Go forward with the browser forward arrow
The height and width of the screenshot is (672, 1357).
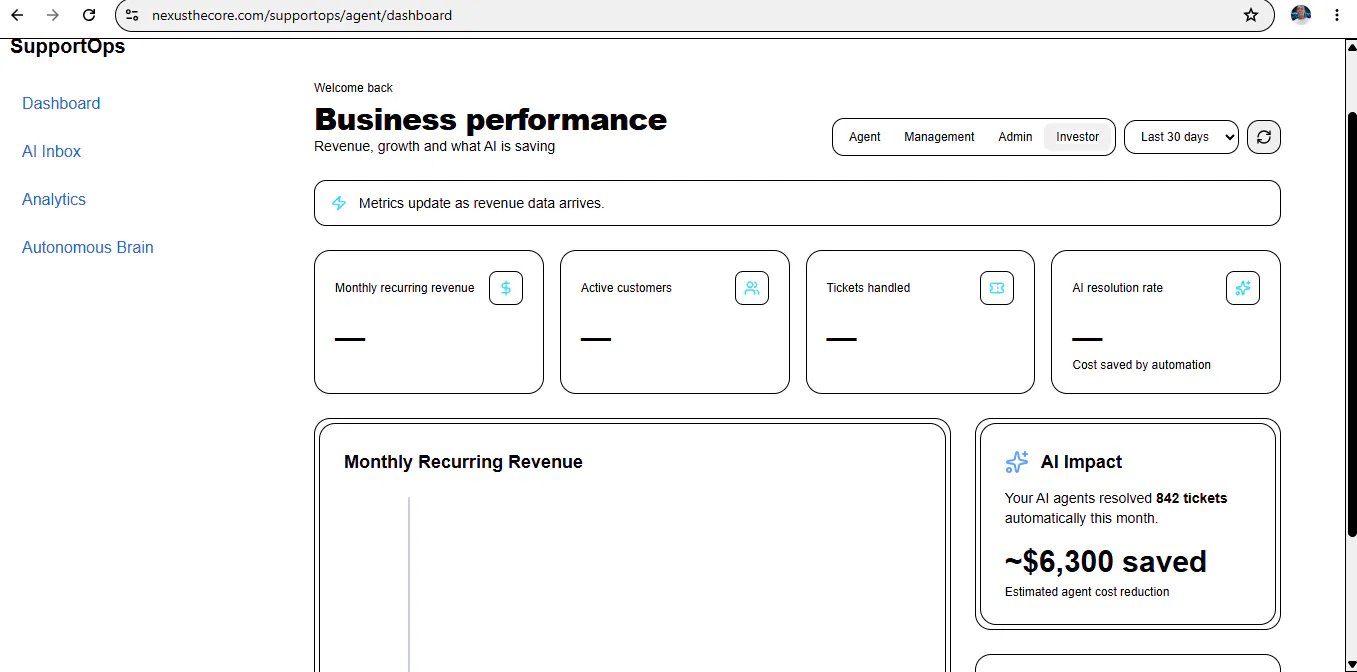pyautogui.click(x=53, y=15)
